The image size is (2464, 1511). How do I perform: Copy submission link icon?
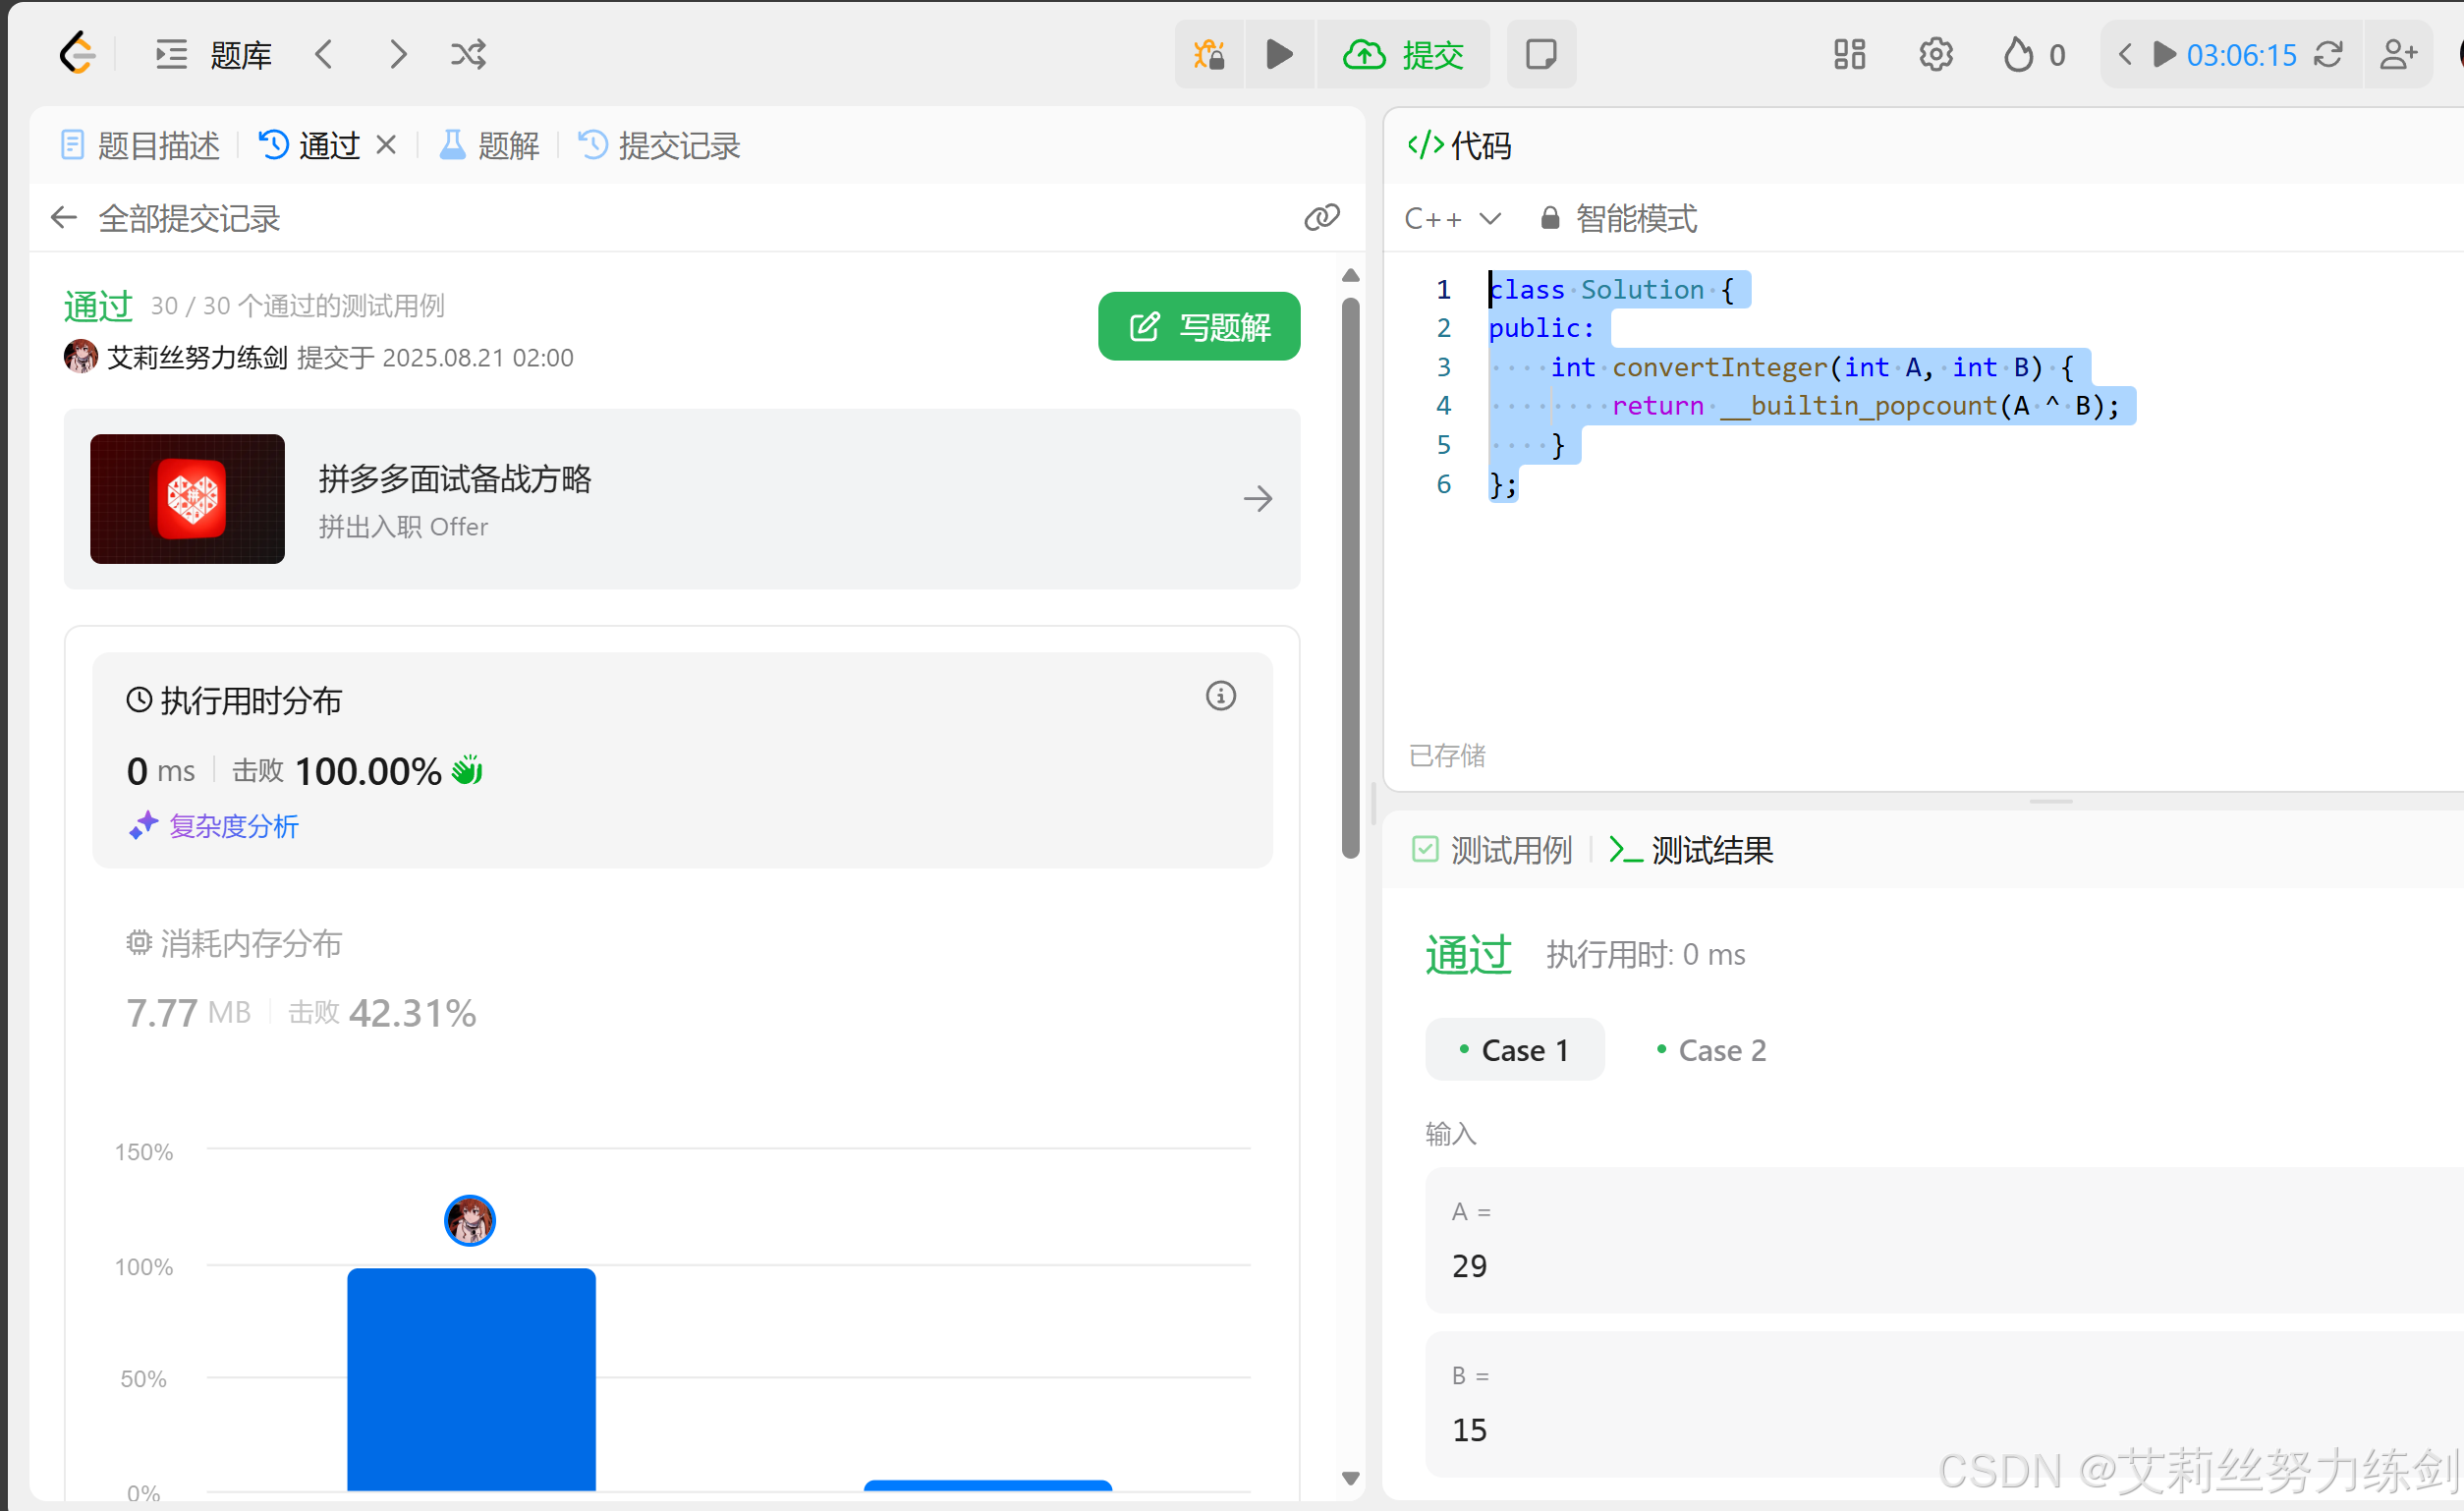coord(1321,217)
